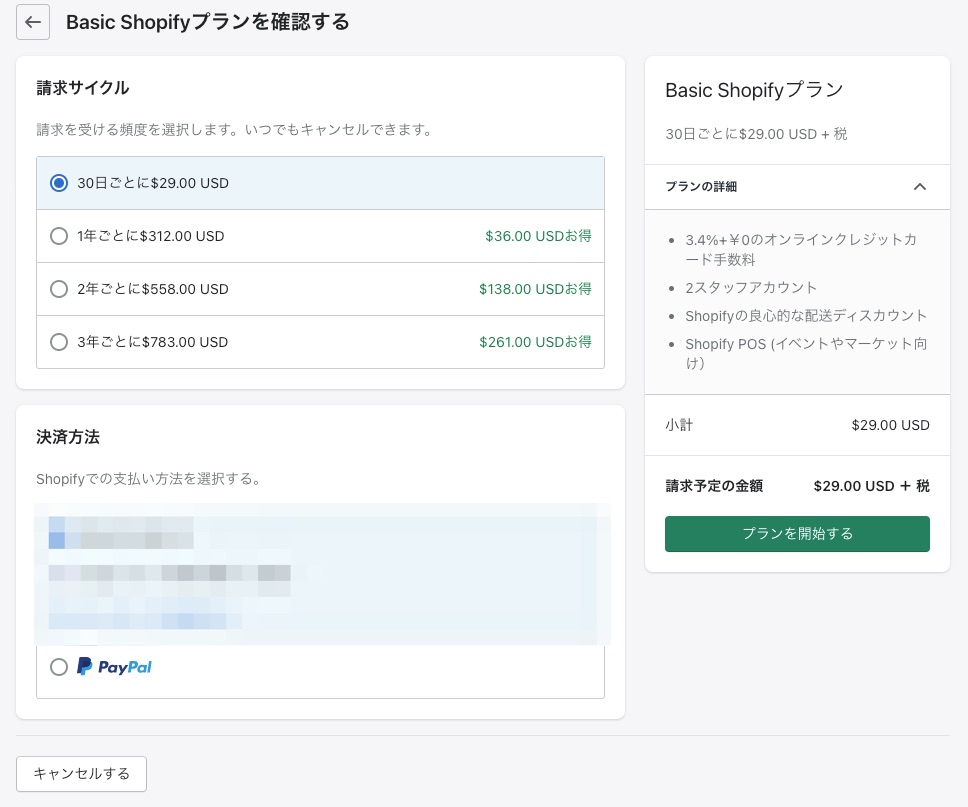Click the Basic Shopifyプラン card title
The image size is (968, 807).
[x=754, y=90]
